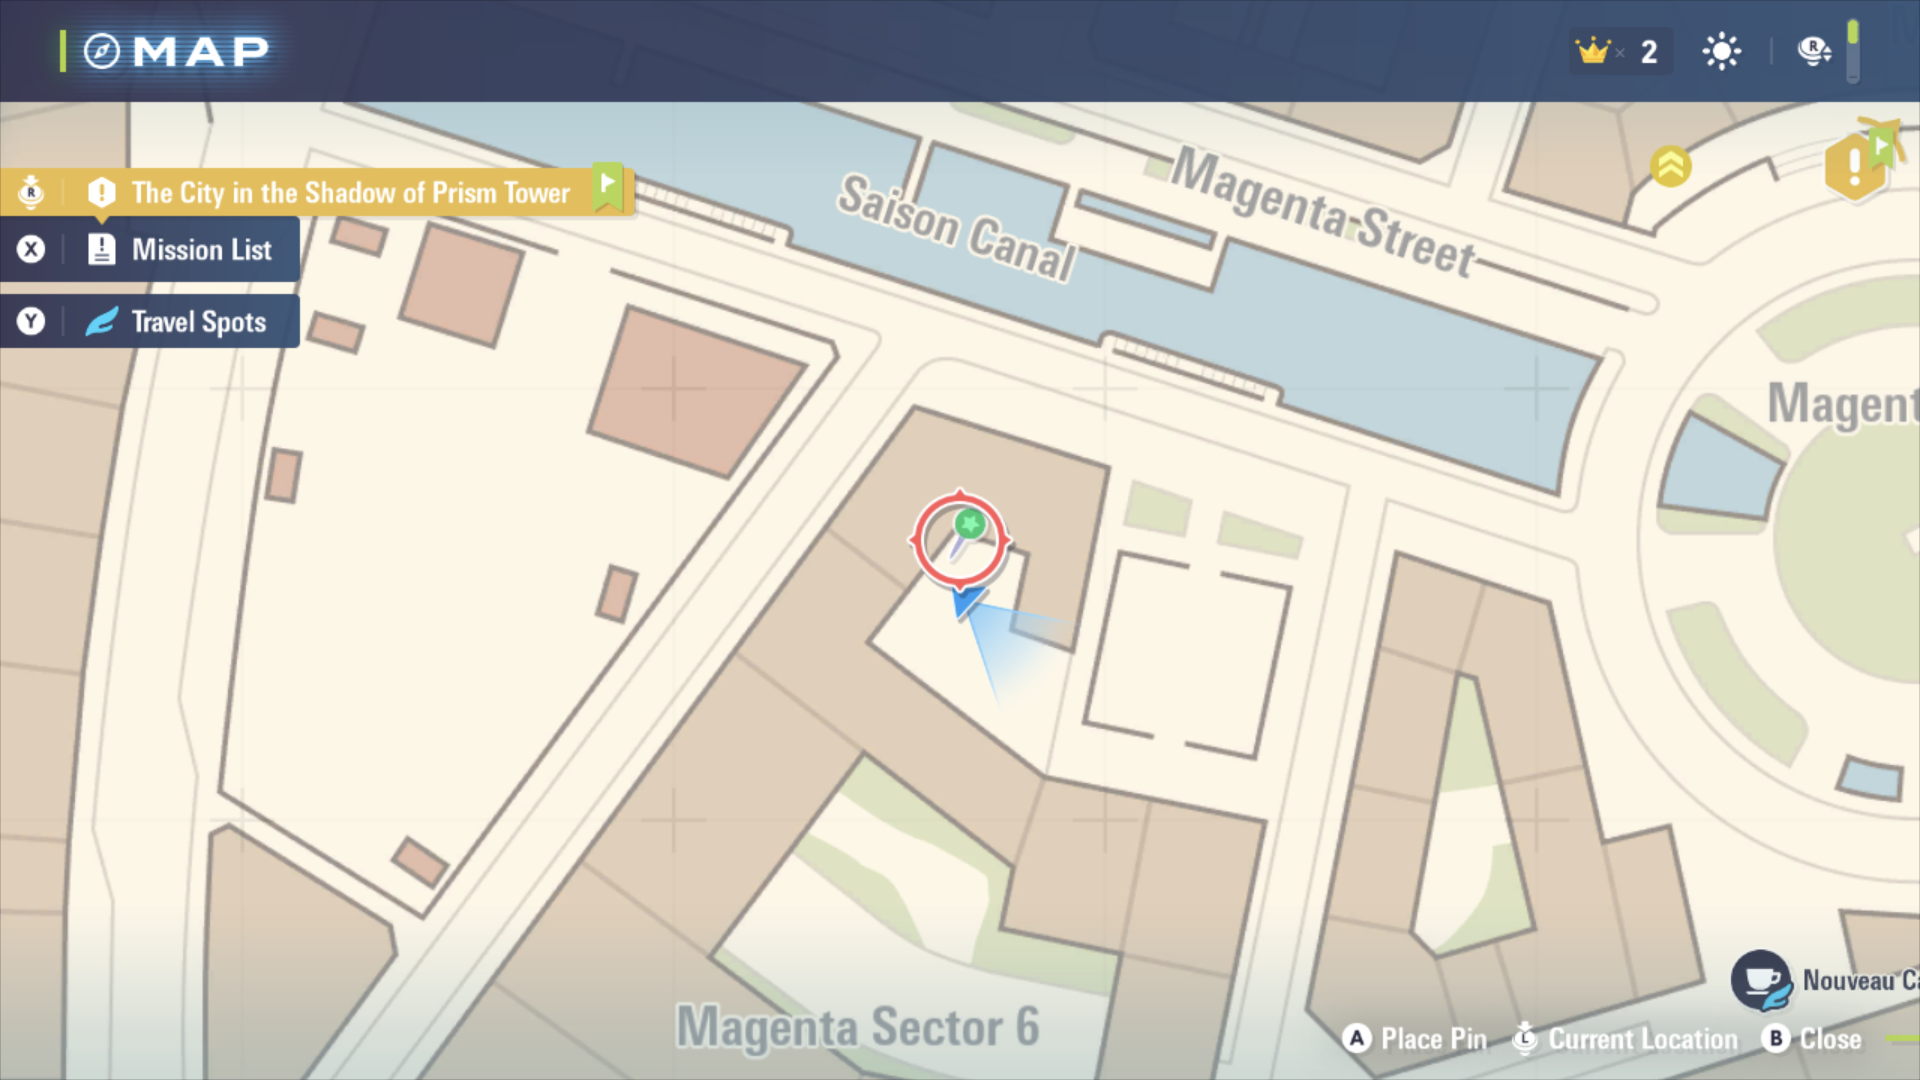Click the compass icon beside MAP title
This screenshot has width=1920, height=1080.
click(101, 51)
